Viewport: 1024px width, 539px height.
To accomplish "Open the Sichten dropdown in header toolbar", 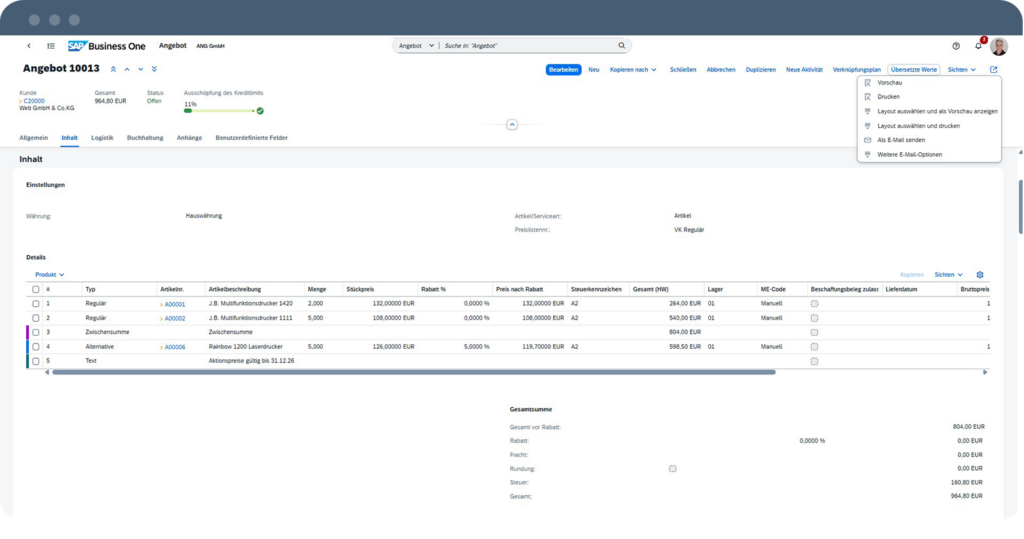I will coord(962,69).
